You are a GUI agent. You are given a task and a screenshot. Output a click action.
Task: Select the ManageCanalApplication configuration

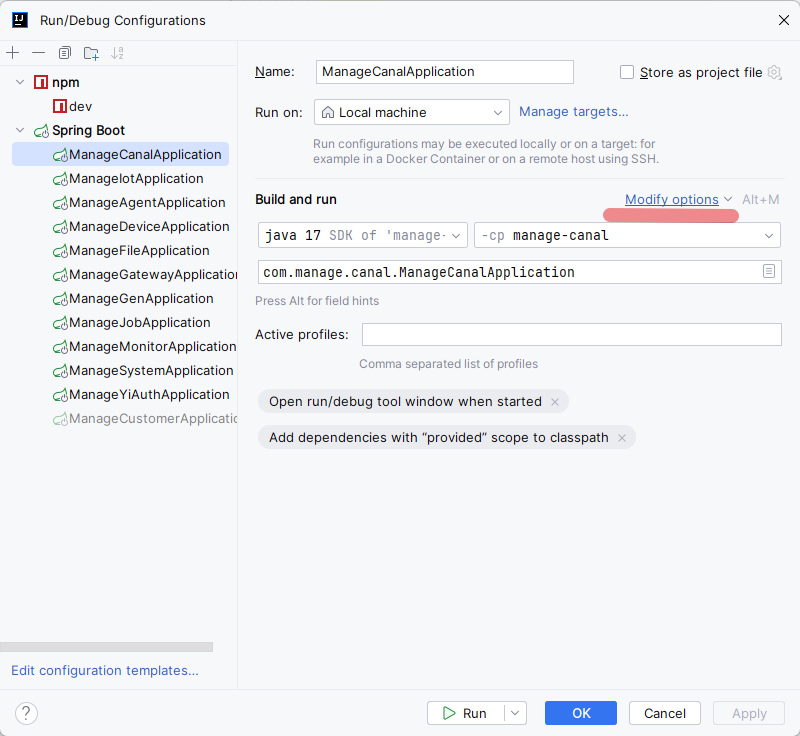(120, 154)
